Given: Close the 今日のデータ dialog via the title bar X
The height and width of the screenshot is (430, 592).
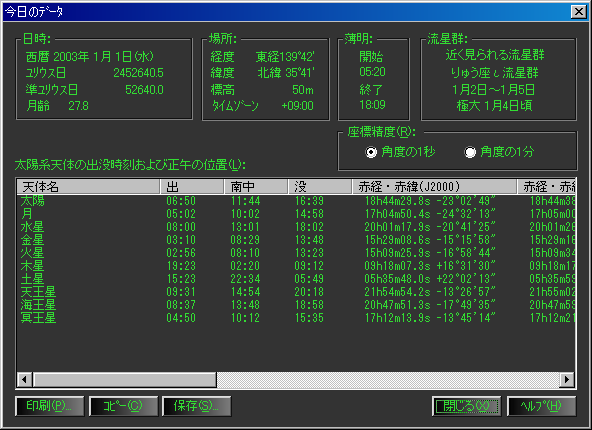Looking at the screenshot, I should [x=579, y=12].
